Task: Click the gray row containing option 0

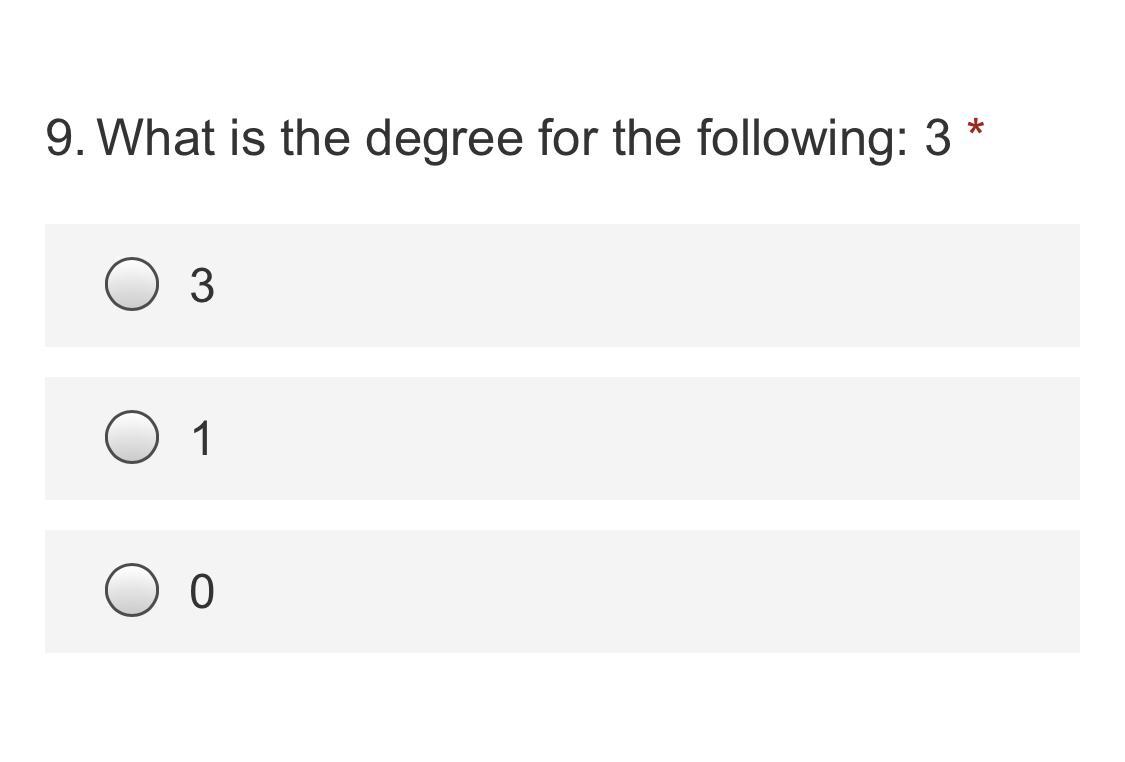Action: point(562,591)
